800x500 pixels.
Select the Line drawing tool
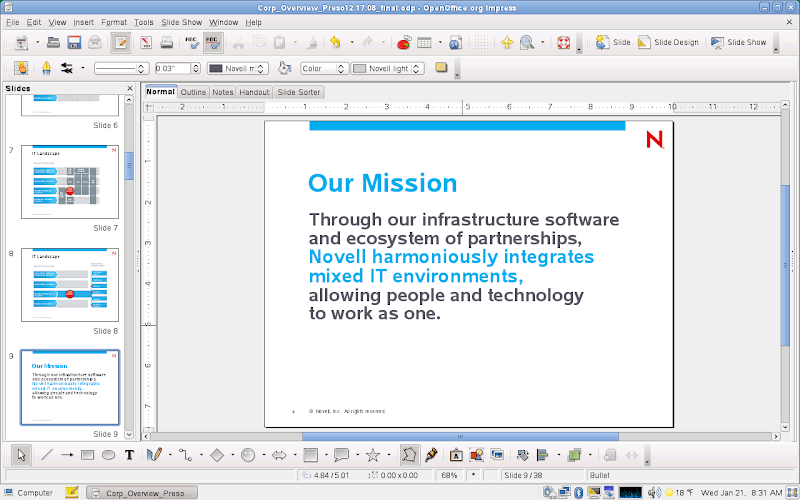click(46, 455)
